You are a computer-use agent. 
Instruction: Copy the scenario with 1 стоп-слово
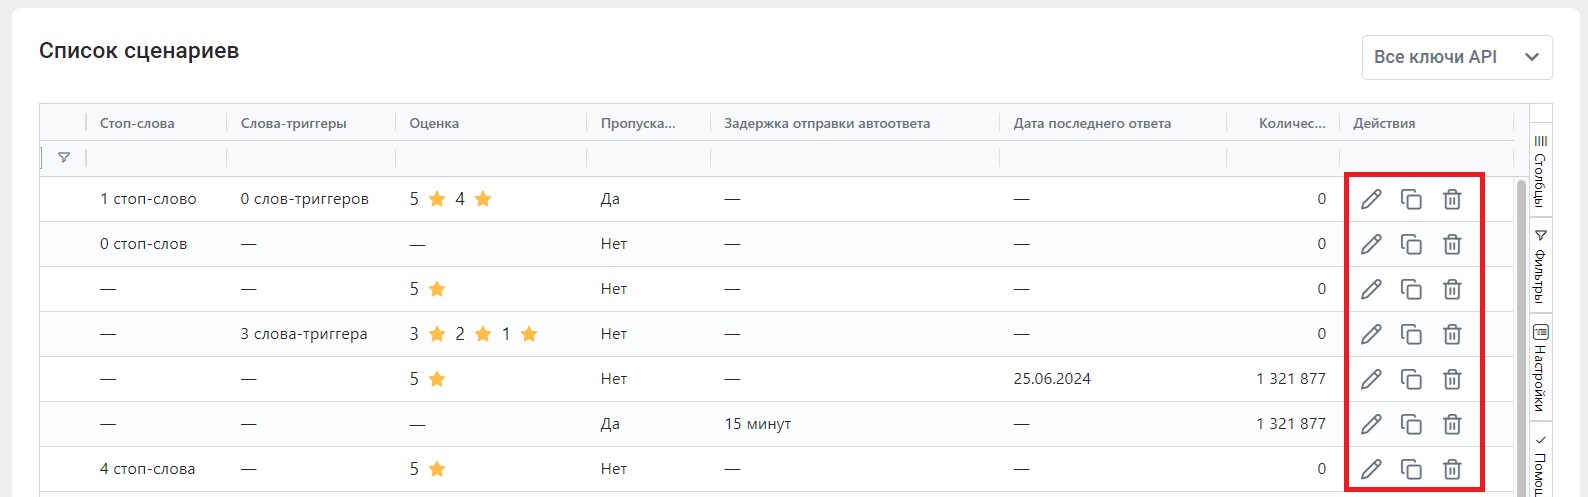pyautogui.click(x=1411, y=199)
